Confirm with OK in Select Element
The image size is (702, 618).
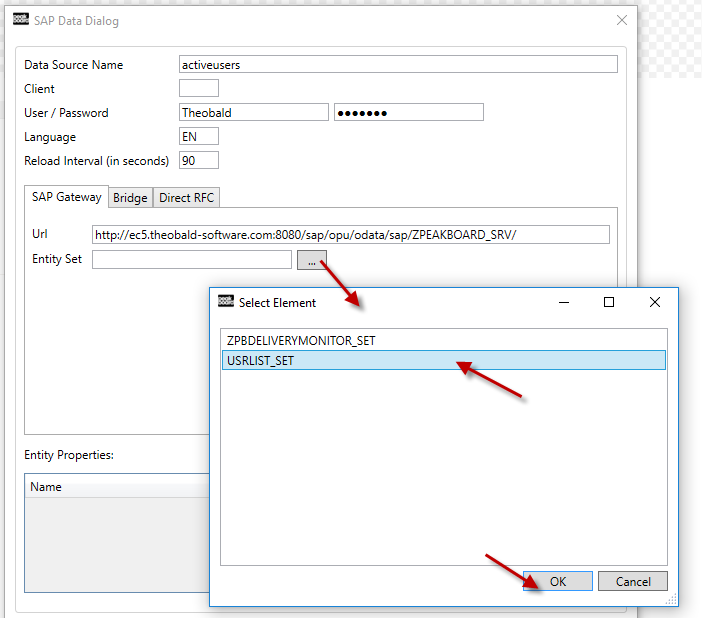point(558,581)
